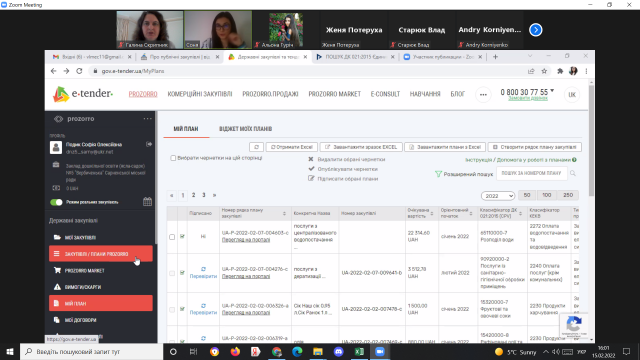The image size is (640, 360).
Task: Show next Zoom participants with the arrow
Action: [x=536, y=30]
